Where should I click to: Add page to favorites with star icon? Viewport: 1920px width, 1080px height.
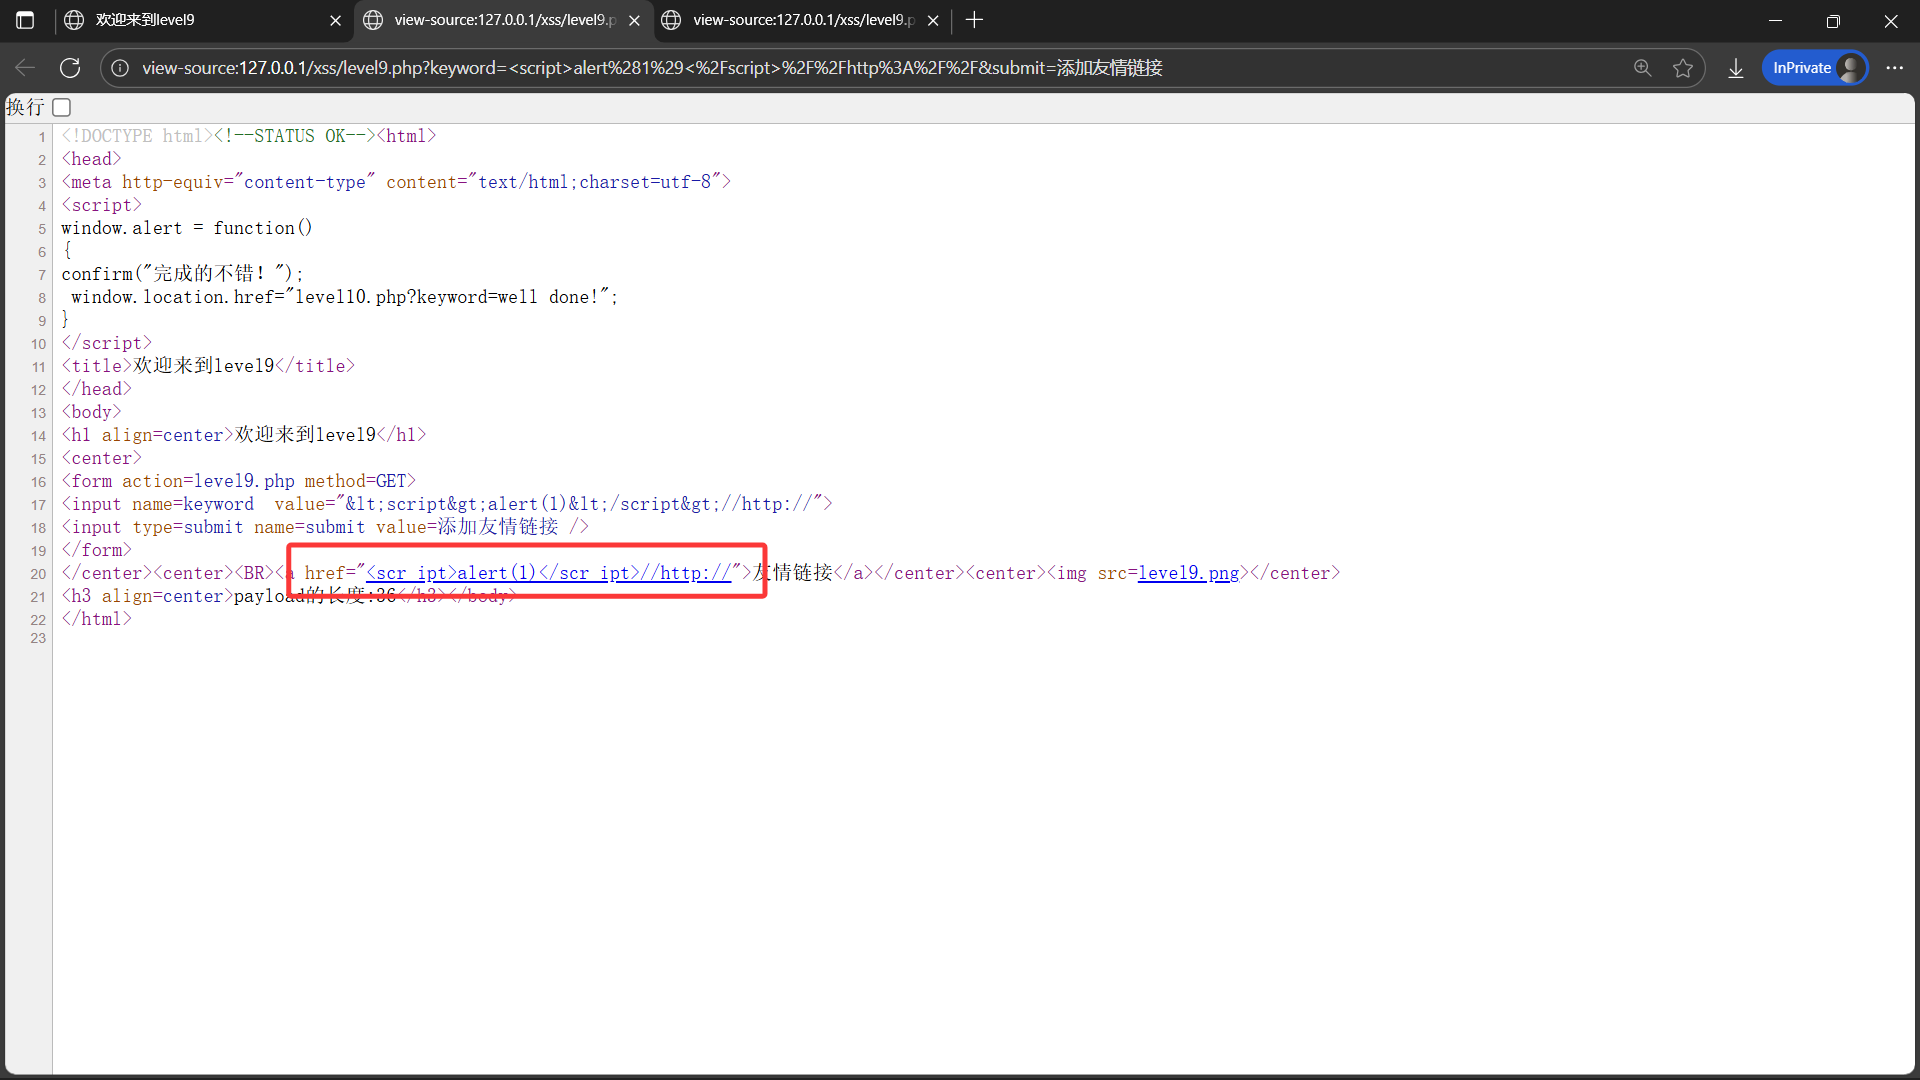click(1683, 68)
